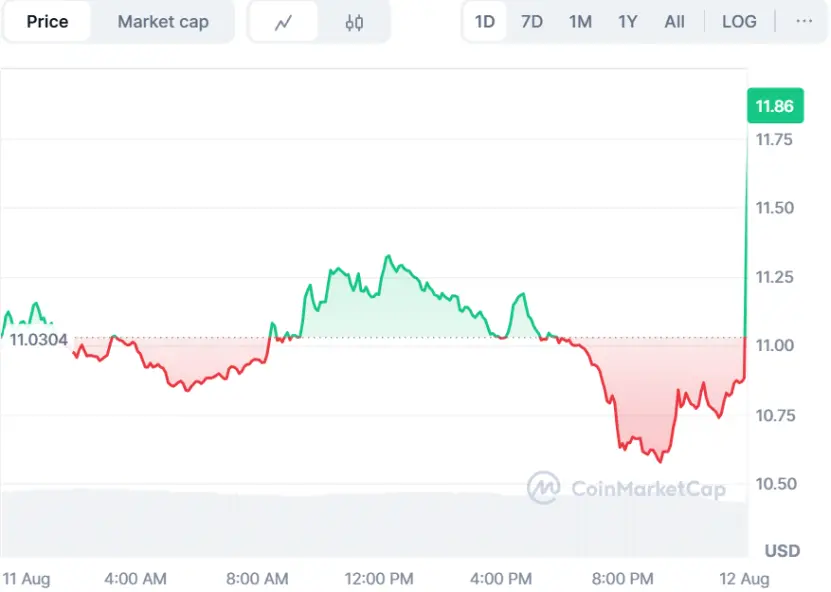Click the 8:00 PM time axis label

click(623, 578)
